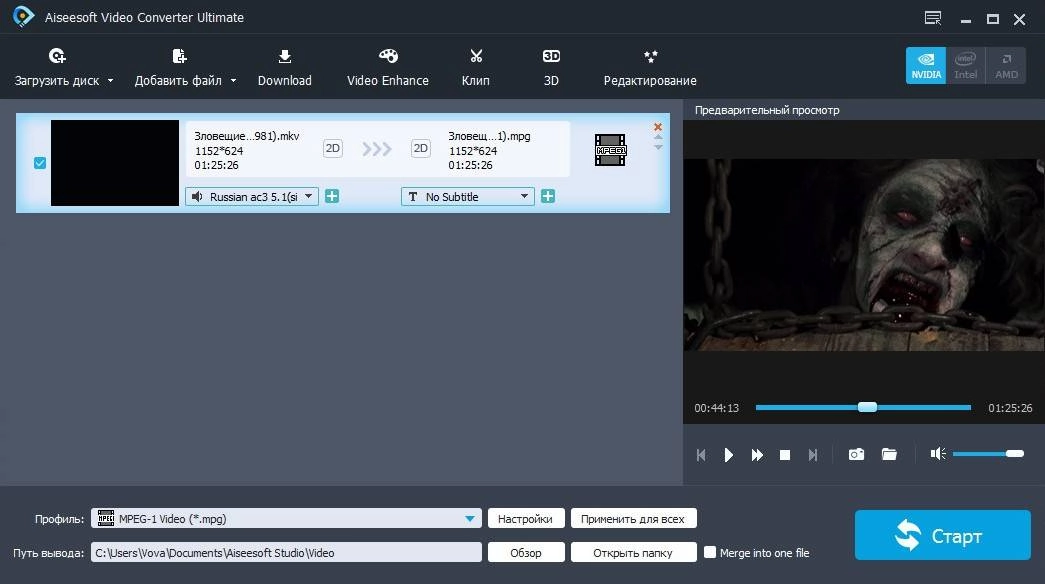This screenshot has height=584, width=1045.
Task: Toggle NVIDIA hardware acceleration
Action: (x=926, y=65)
